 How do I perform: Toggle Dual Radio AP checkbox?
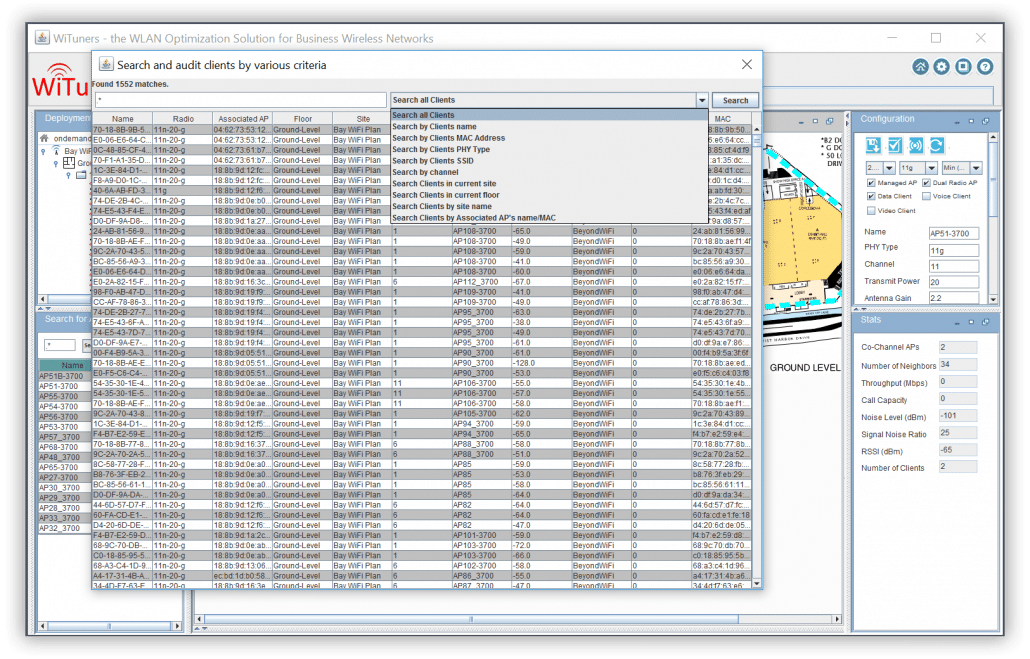click(x=926, y=183)
